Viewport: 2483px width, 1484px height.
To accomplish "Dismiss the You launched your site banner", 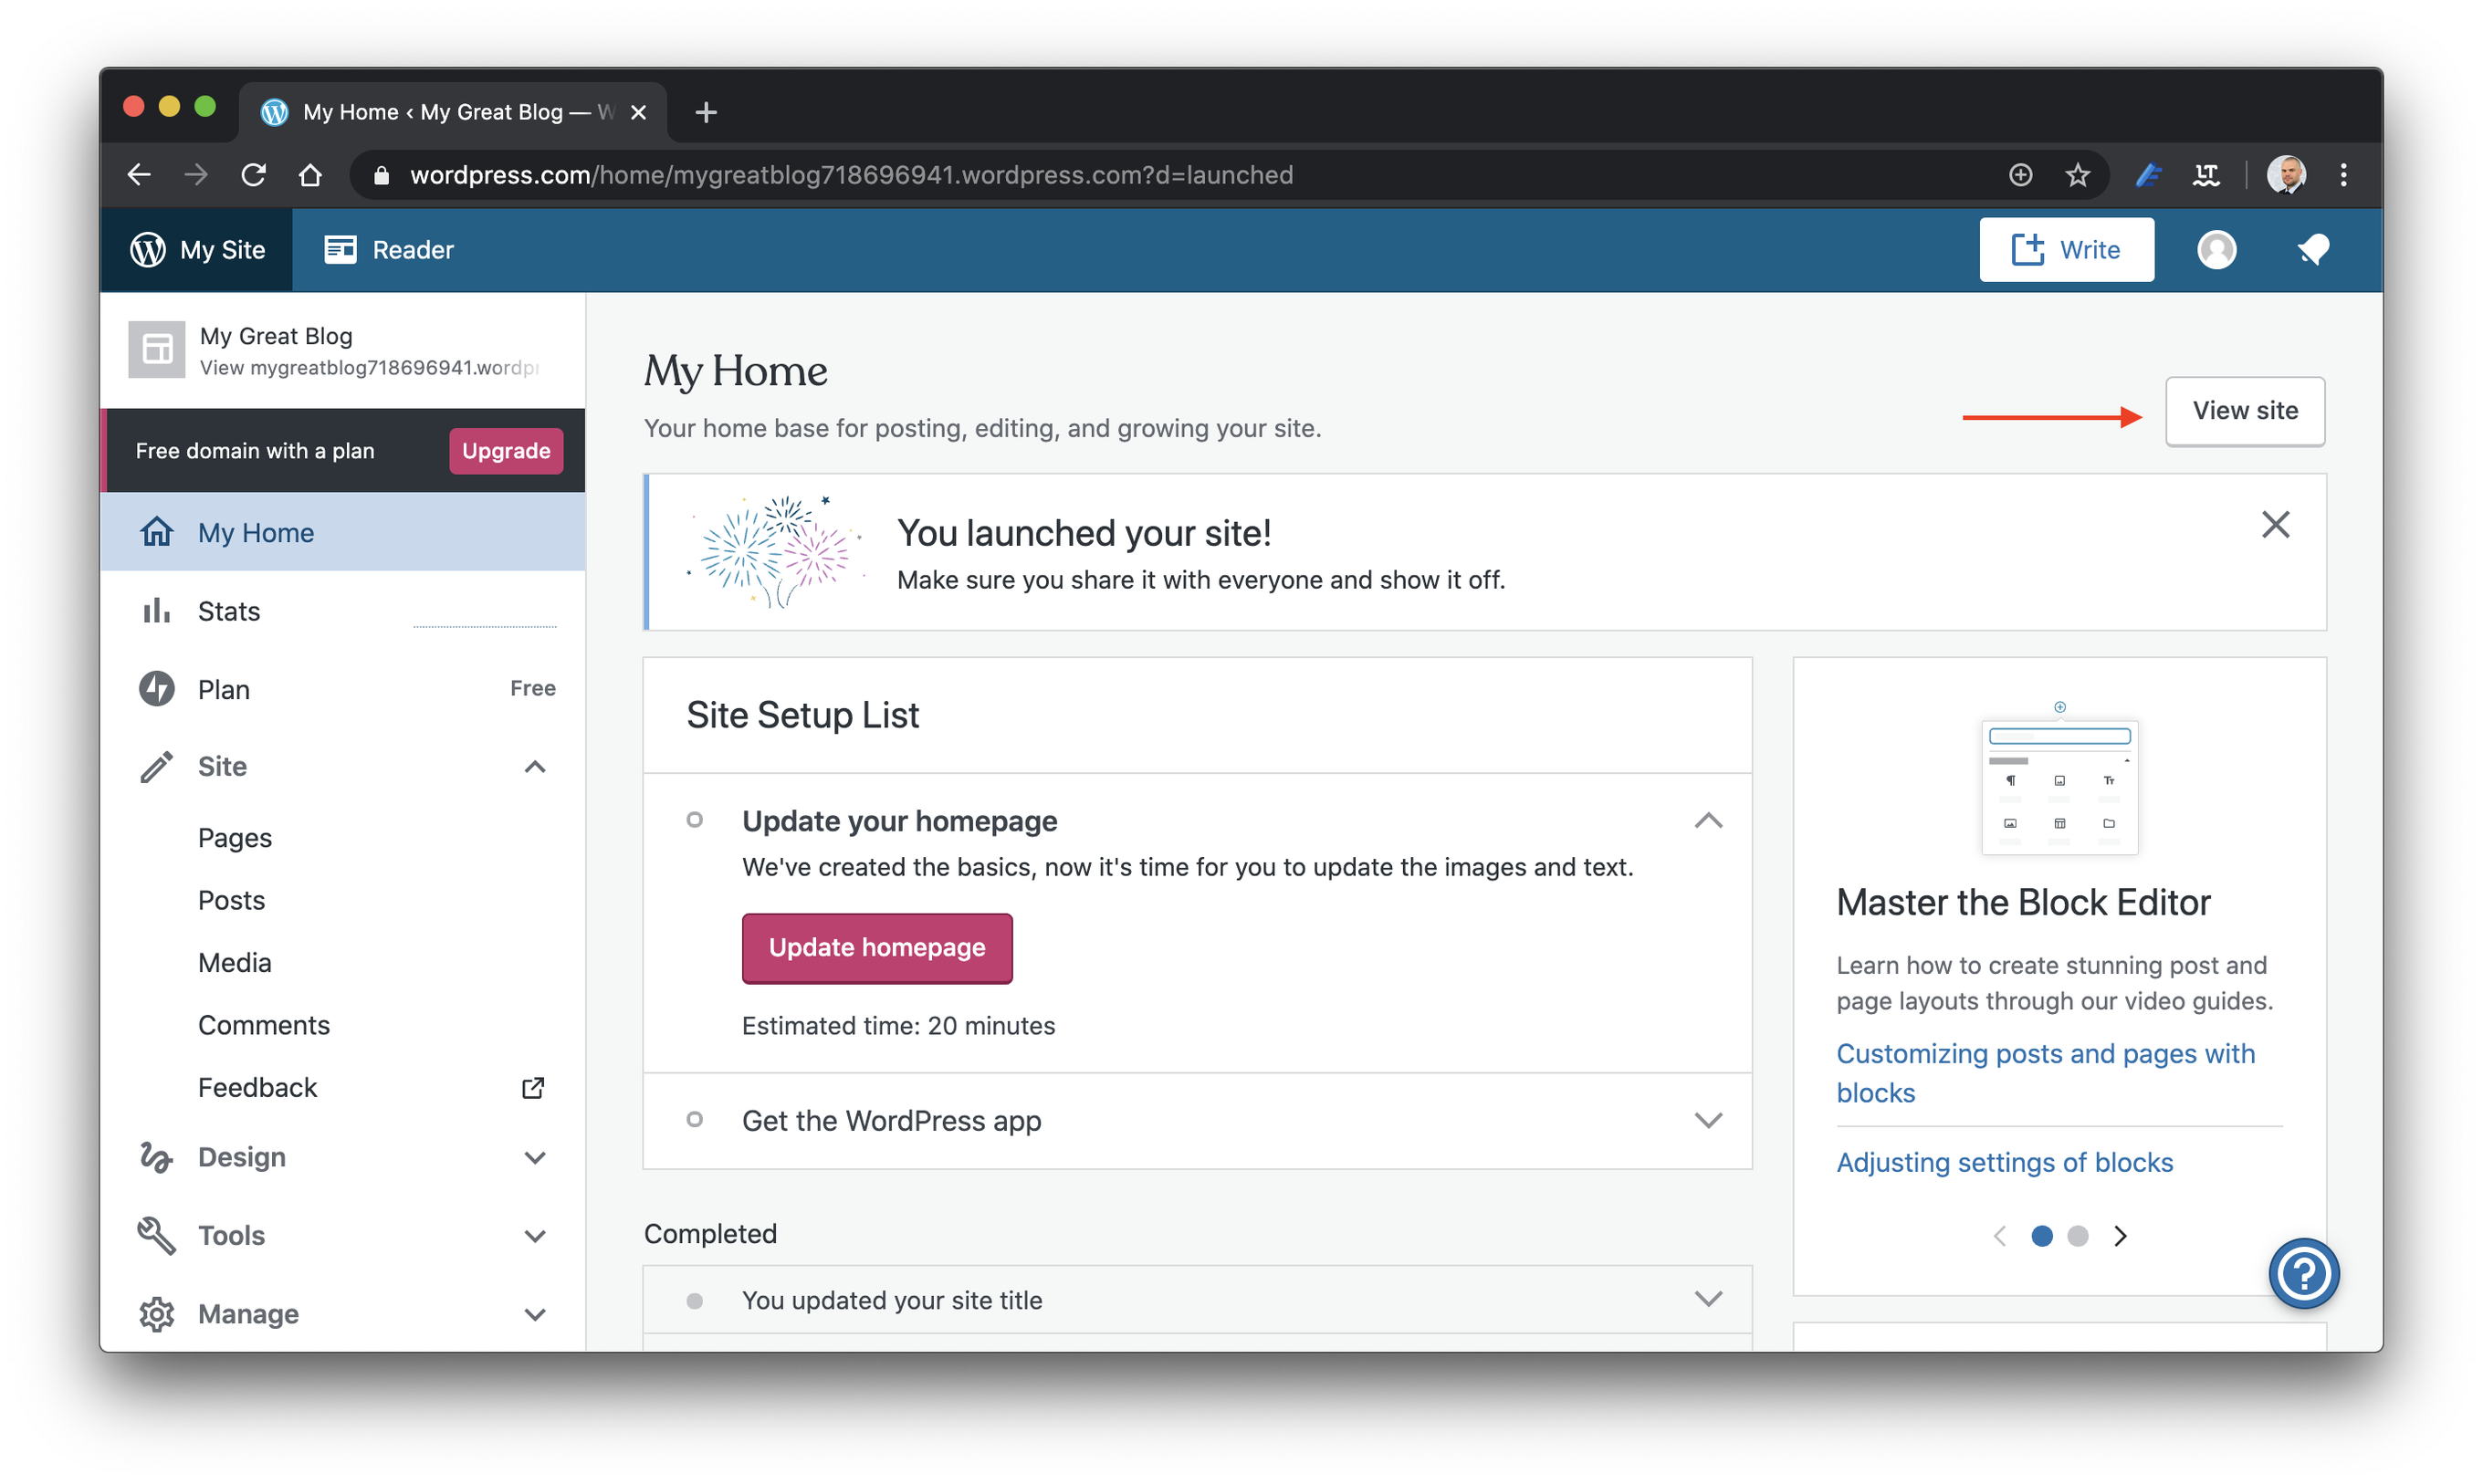I will [2275, 525].
